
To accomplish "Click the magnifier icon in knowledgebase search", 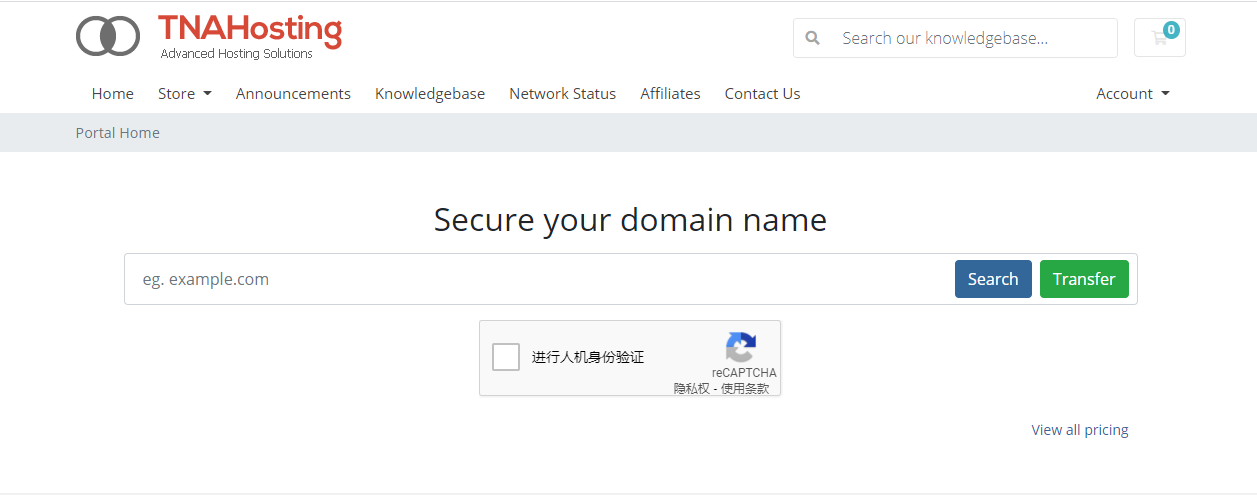I will (x=813, y=38).
